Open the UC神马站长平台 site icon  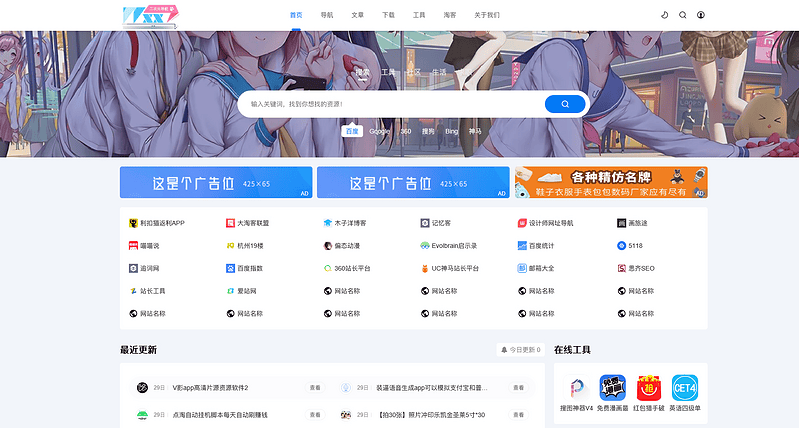[x=425, y=269]
